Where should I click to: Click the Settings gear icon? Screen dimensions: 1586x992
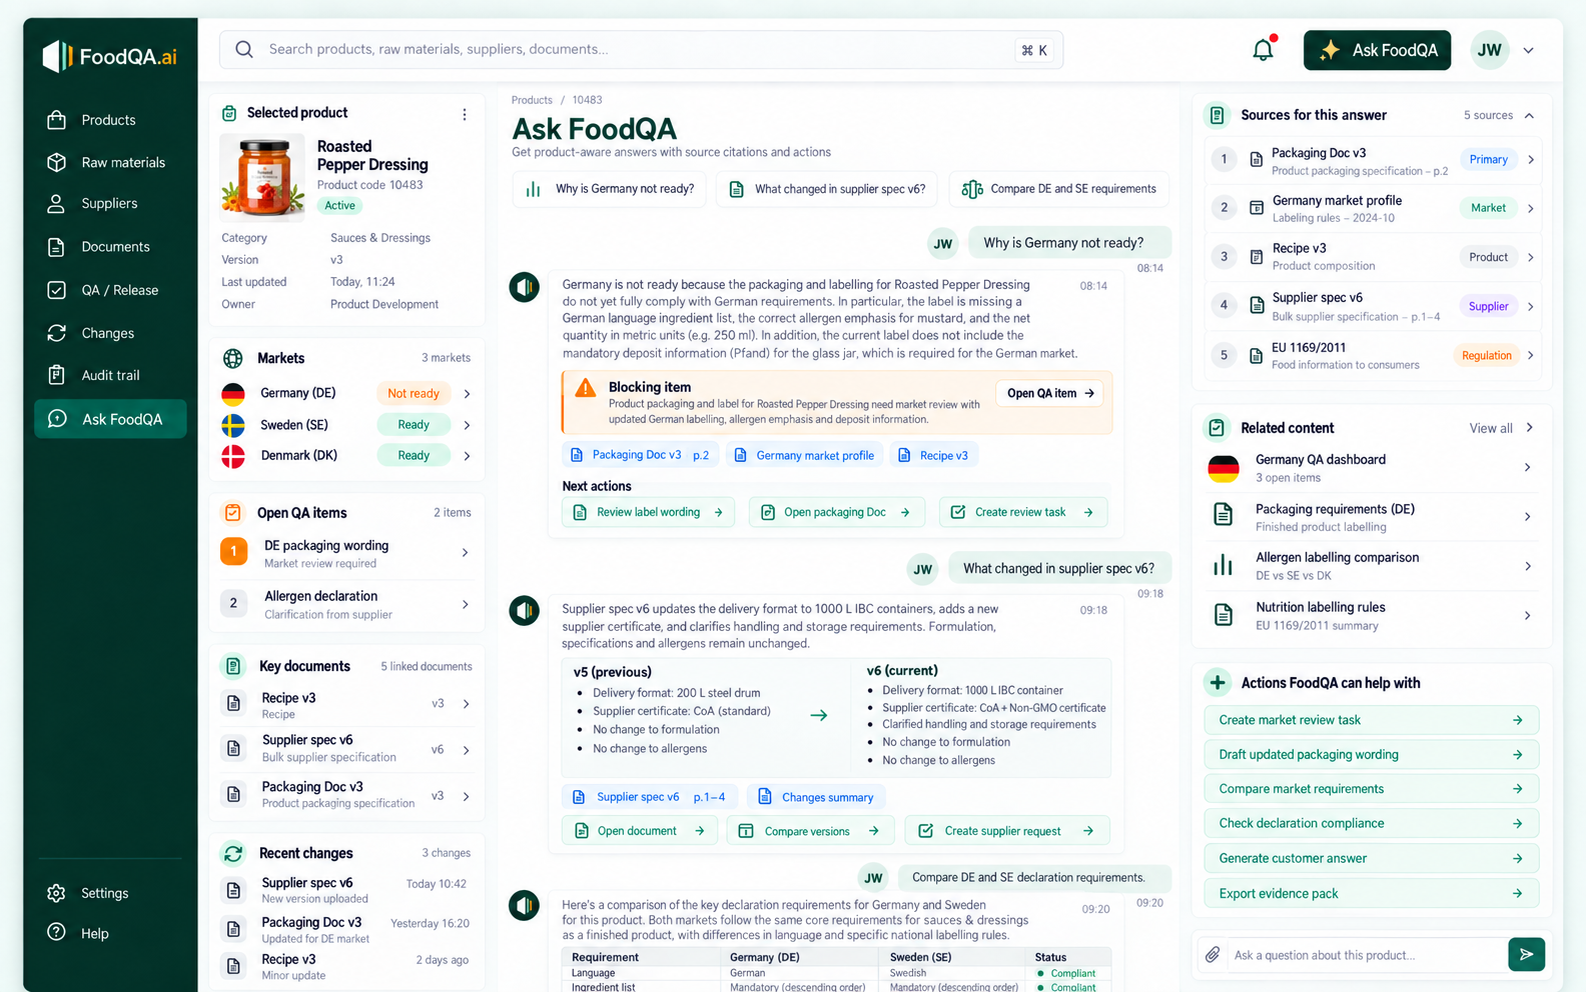click(x=56, y=893)
